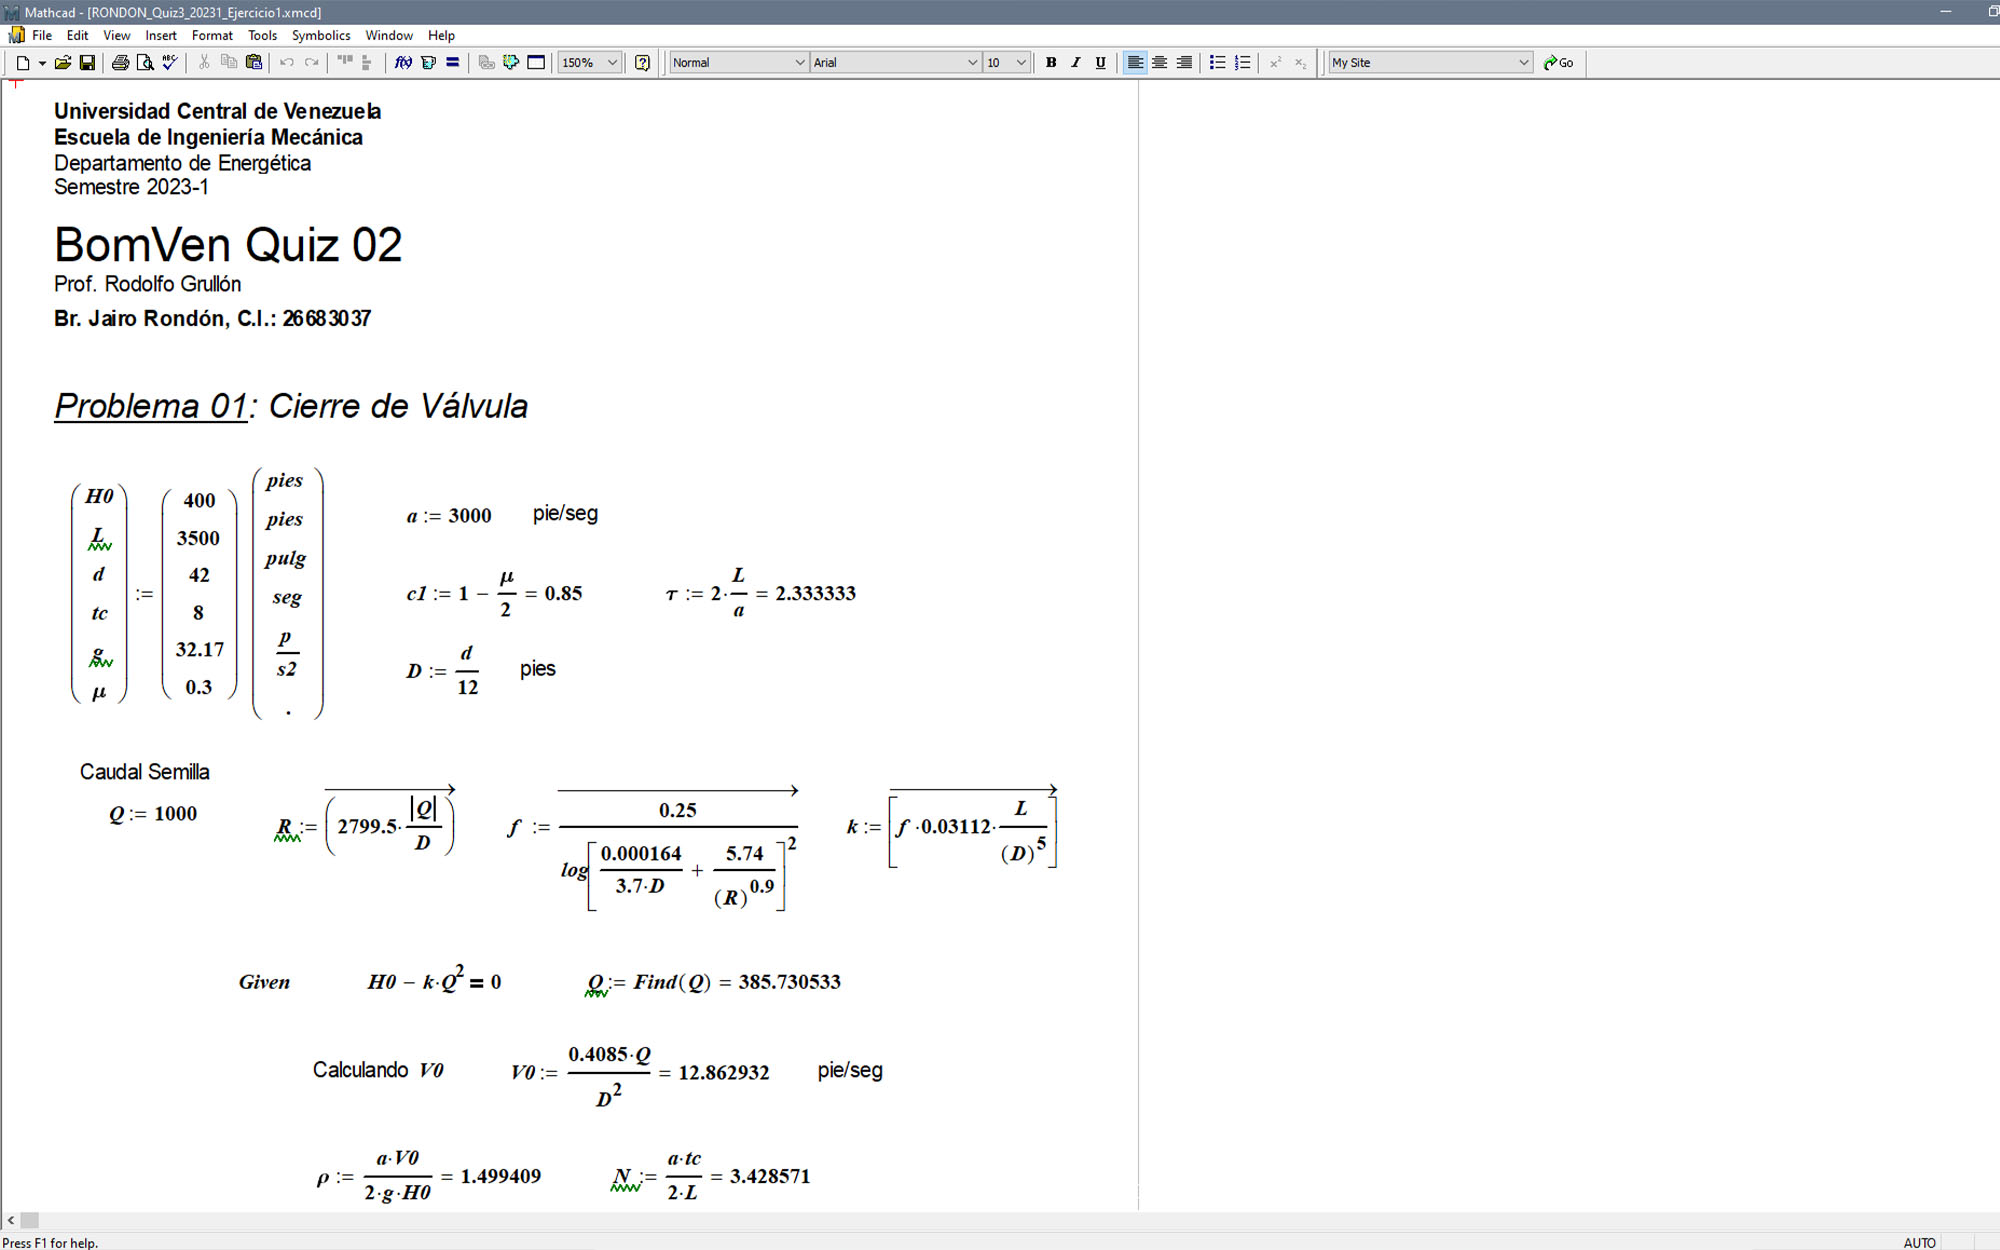Open the Normal style dropdown
This screenshot has height=1250, width=2000.
tap(799, 62)
